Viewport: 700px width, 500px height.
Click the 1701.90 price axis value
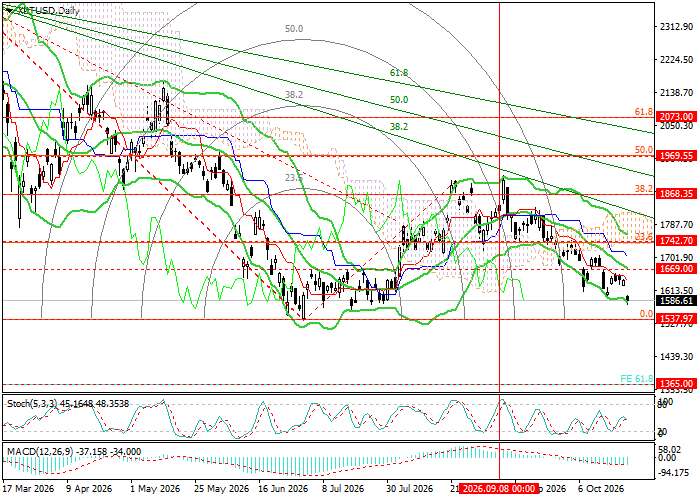click(x=676, y=258)
